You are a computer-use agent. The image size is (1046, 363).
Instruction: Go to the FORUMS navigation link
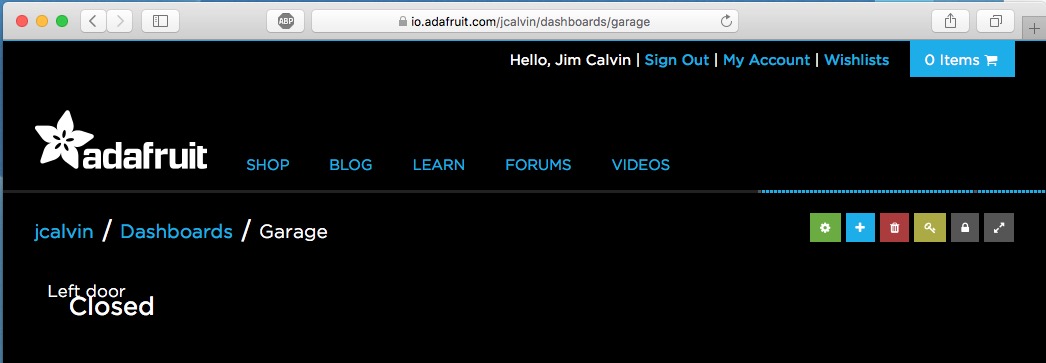[x=538, y=165]
